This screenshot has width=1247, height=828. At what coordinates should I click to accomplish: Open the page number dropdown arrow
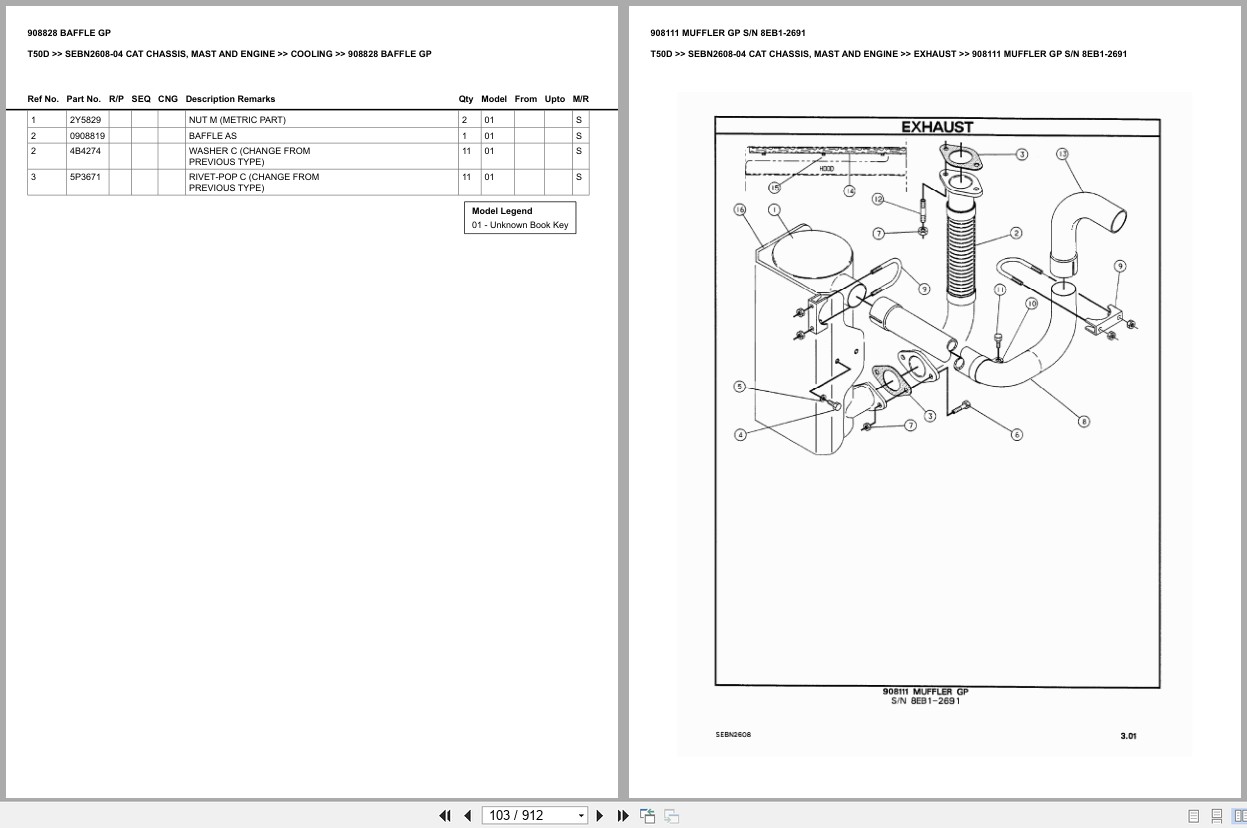[x=581, y=816]
